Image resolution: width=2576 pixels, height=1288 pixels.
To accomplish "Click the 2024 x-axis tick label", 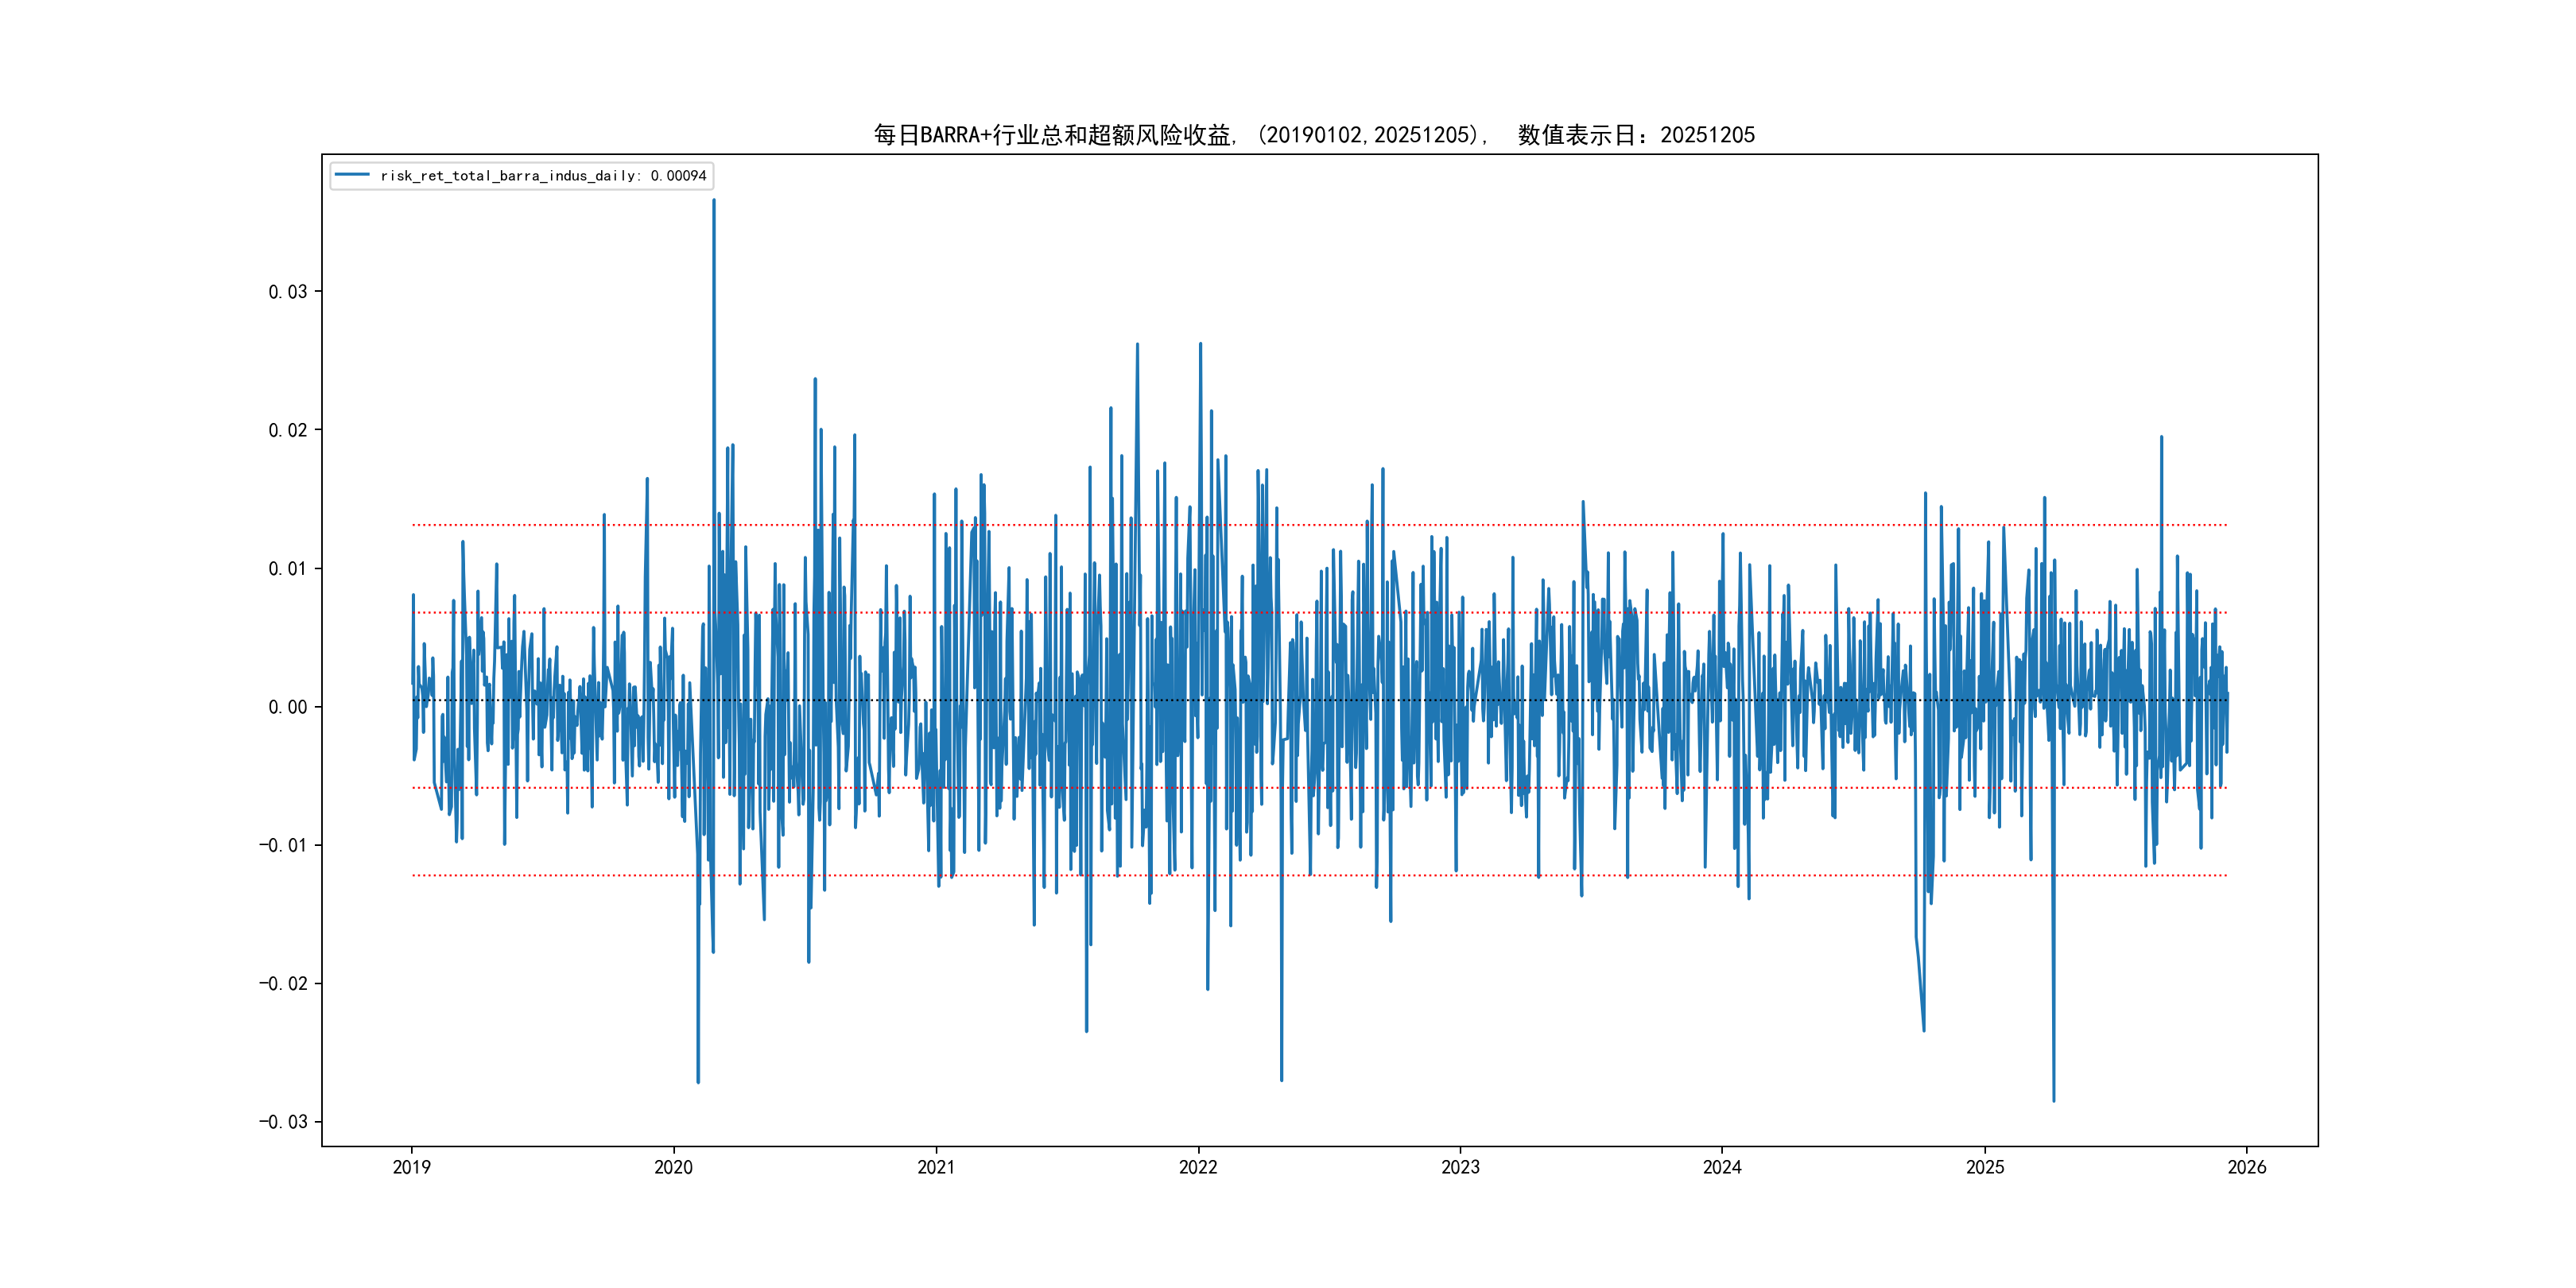I will [1722, 1167].
